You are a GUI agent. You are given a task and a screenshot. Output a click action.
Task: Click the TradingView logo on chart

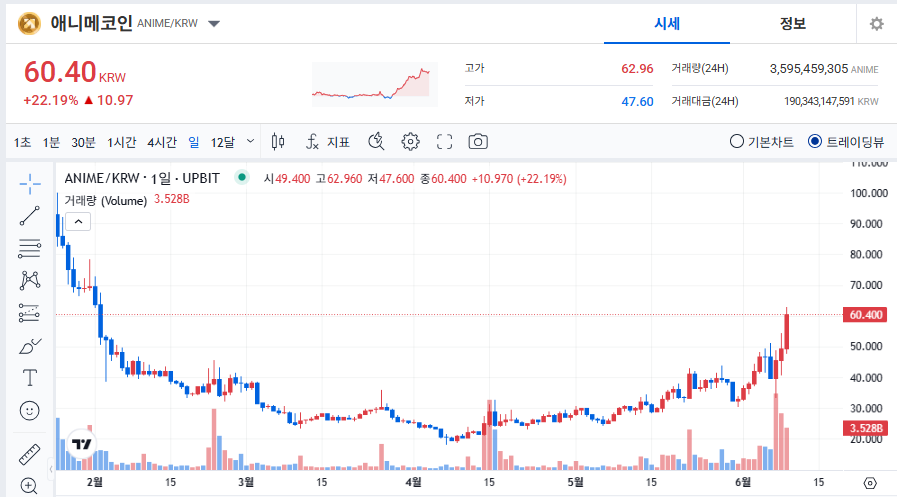pyautogui.click(x=81, y=444)
